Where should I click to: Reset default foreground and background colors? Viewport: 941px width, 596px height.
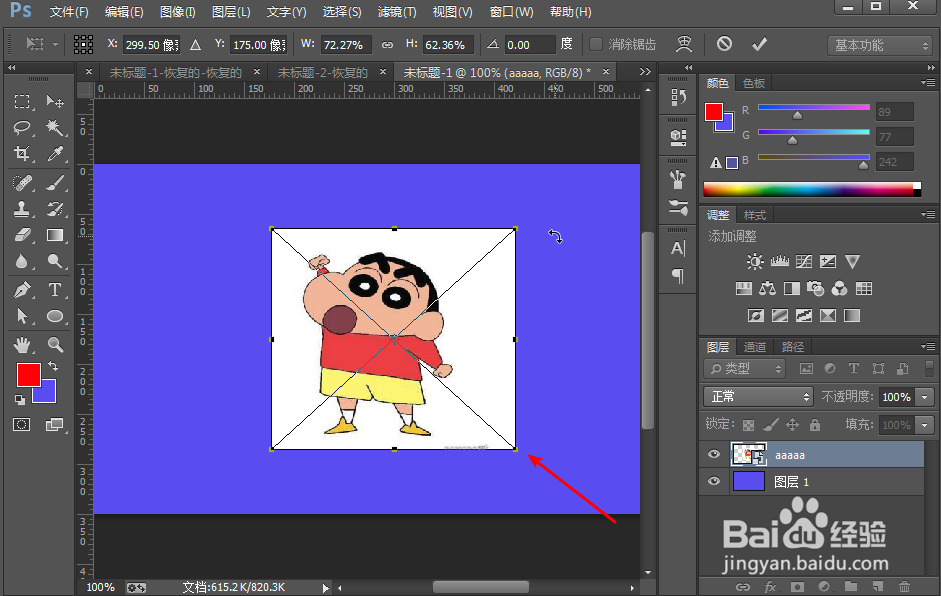20,400
